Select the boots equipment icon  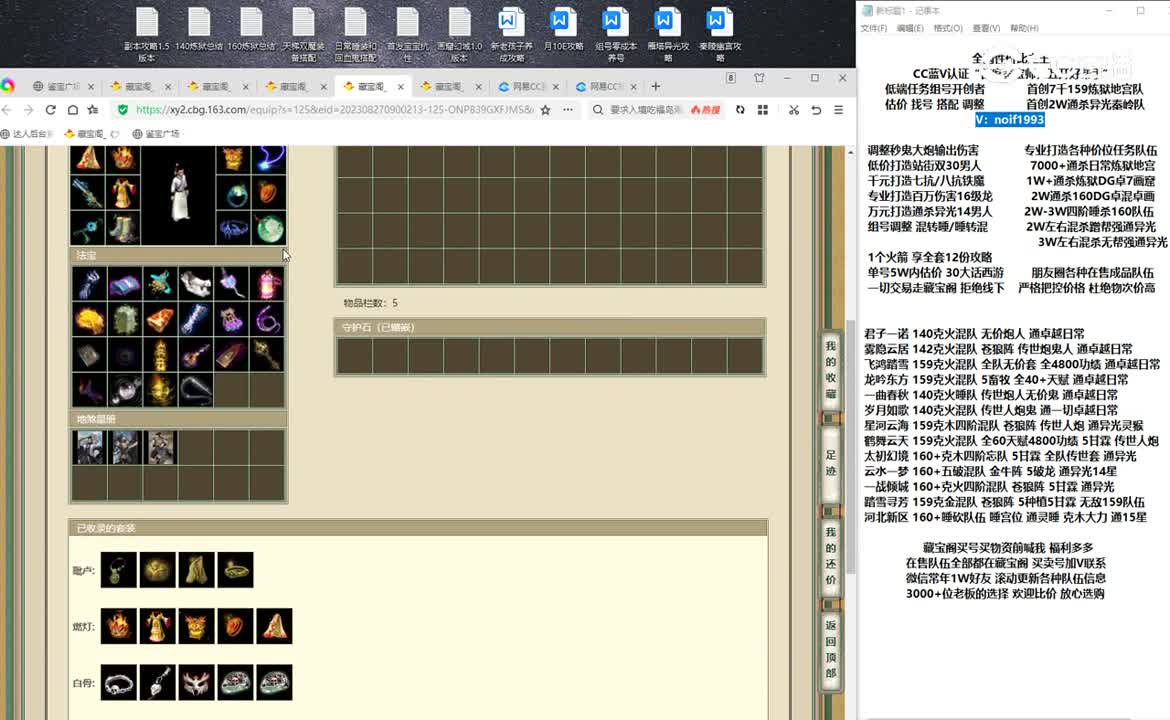(x=123, y=228)
